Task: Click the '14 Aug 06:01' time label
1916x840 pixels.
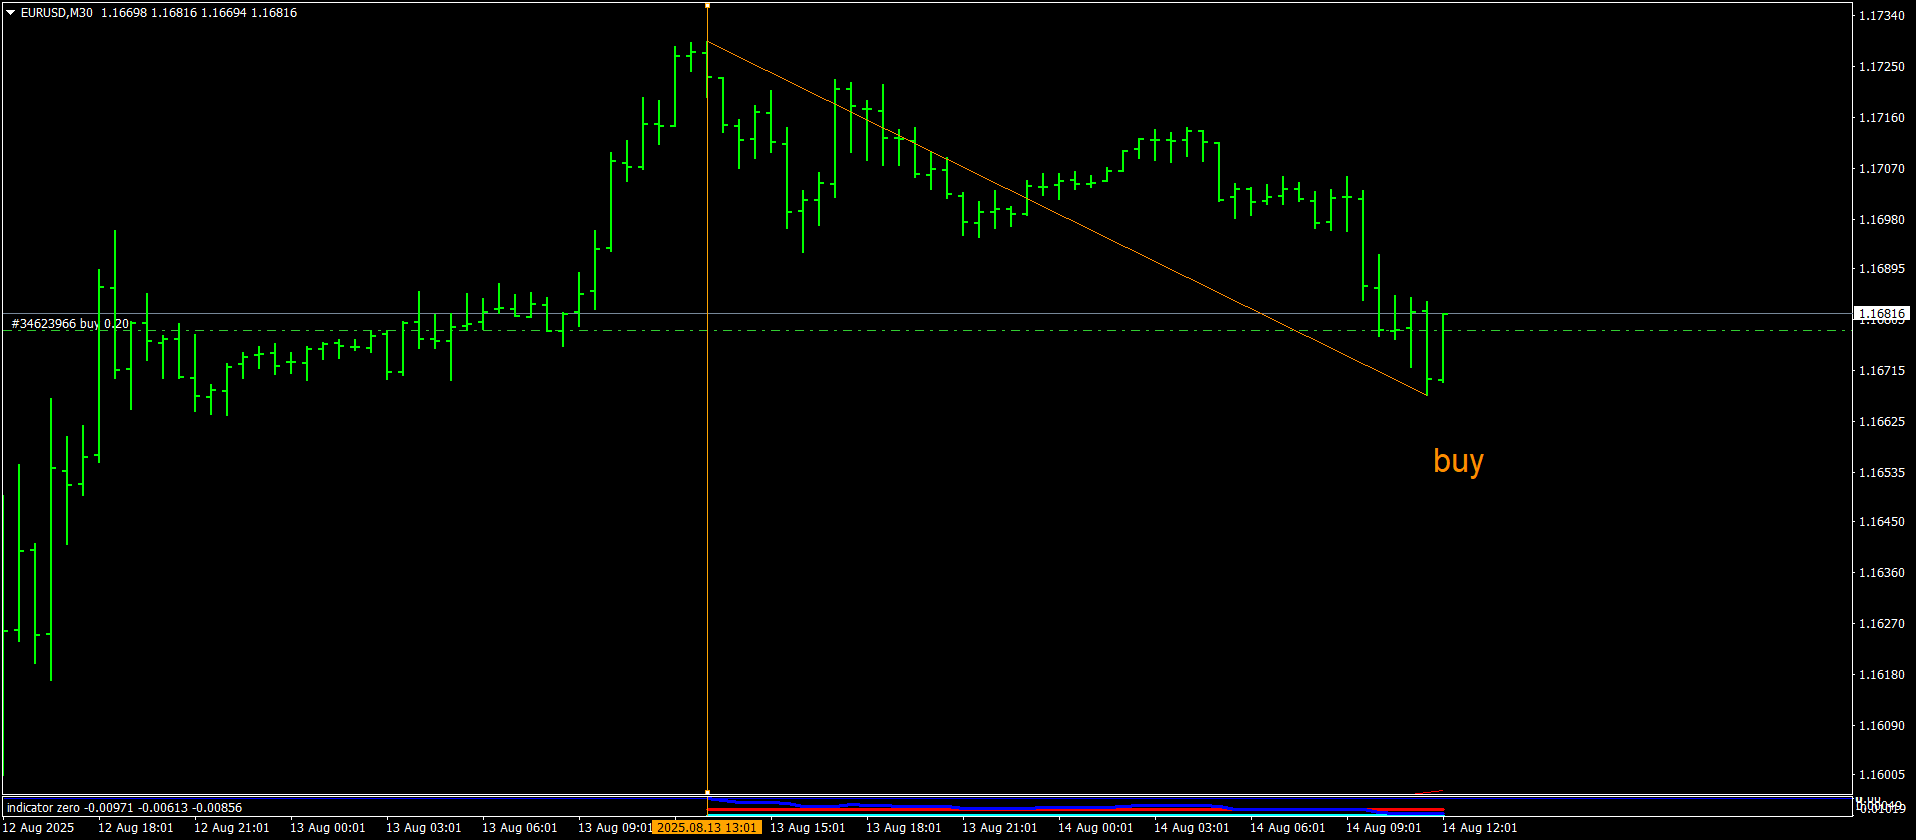Action: click(x=1288, y=828)
